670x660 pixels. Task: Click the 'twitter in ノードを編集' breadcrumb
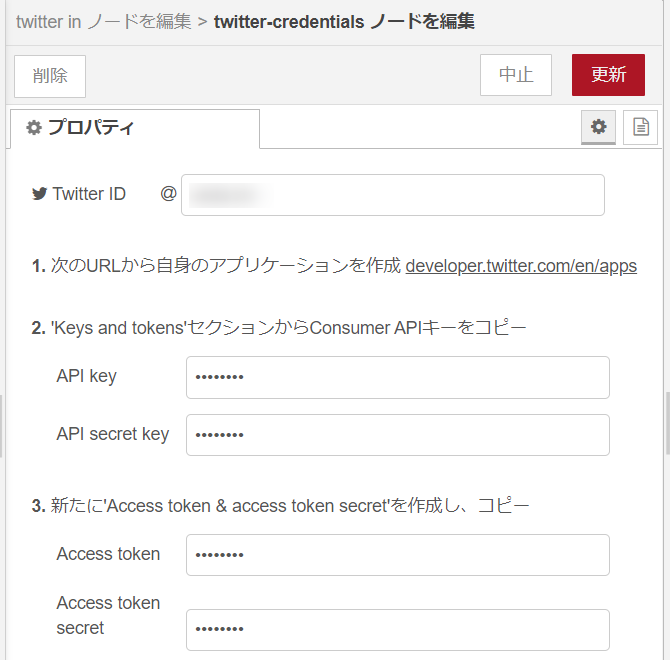tap(103, 21)
